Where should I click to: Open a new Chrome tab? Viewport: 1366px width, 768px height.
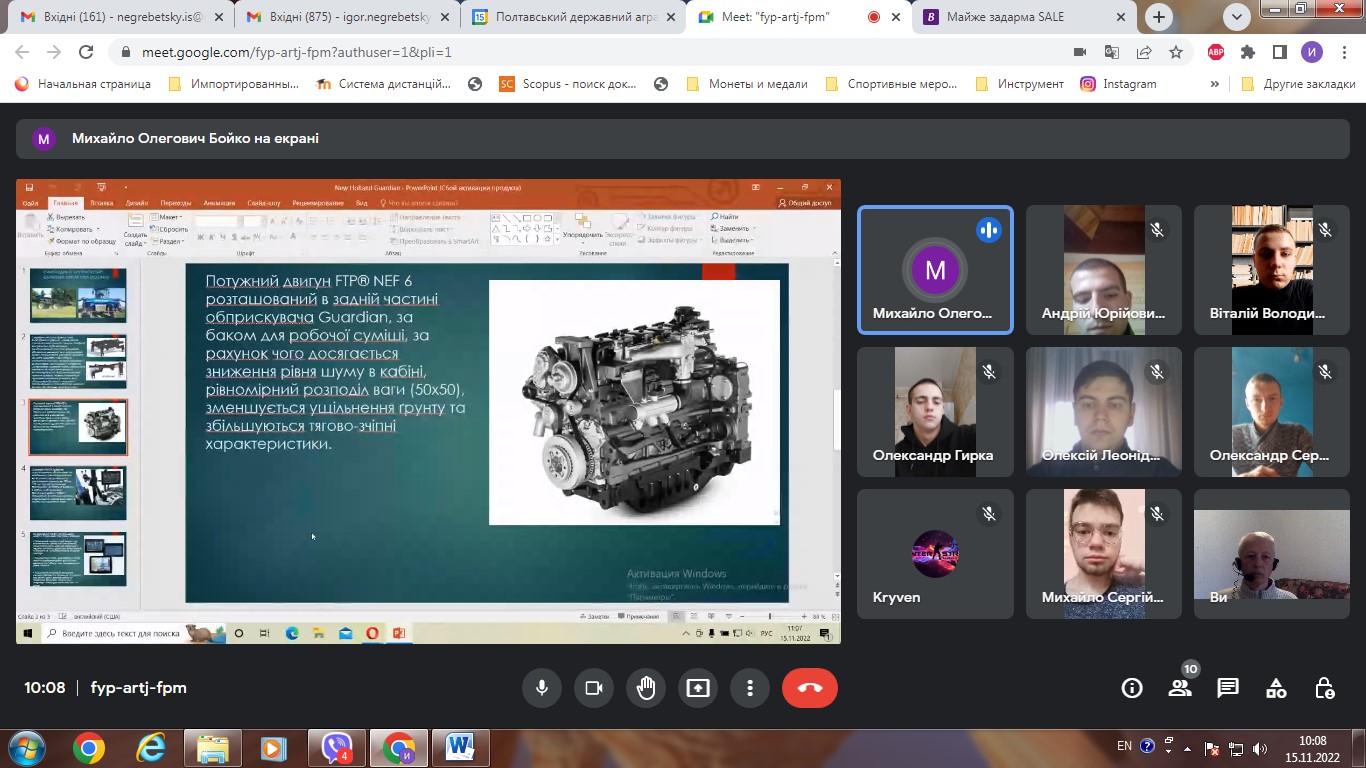tap(1159, 17)
